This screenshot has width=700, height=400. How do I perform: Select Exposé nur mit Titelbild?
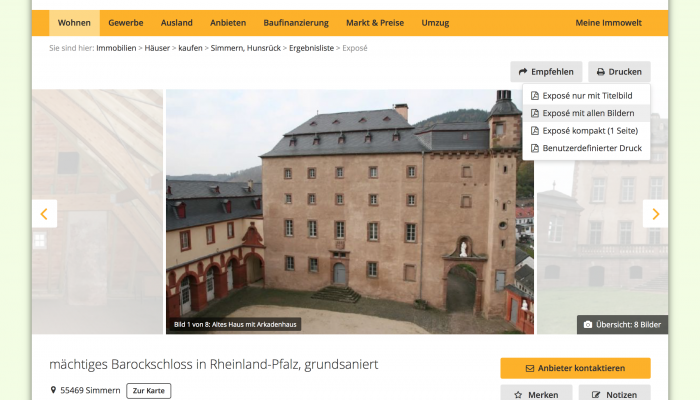586,96
